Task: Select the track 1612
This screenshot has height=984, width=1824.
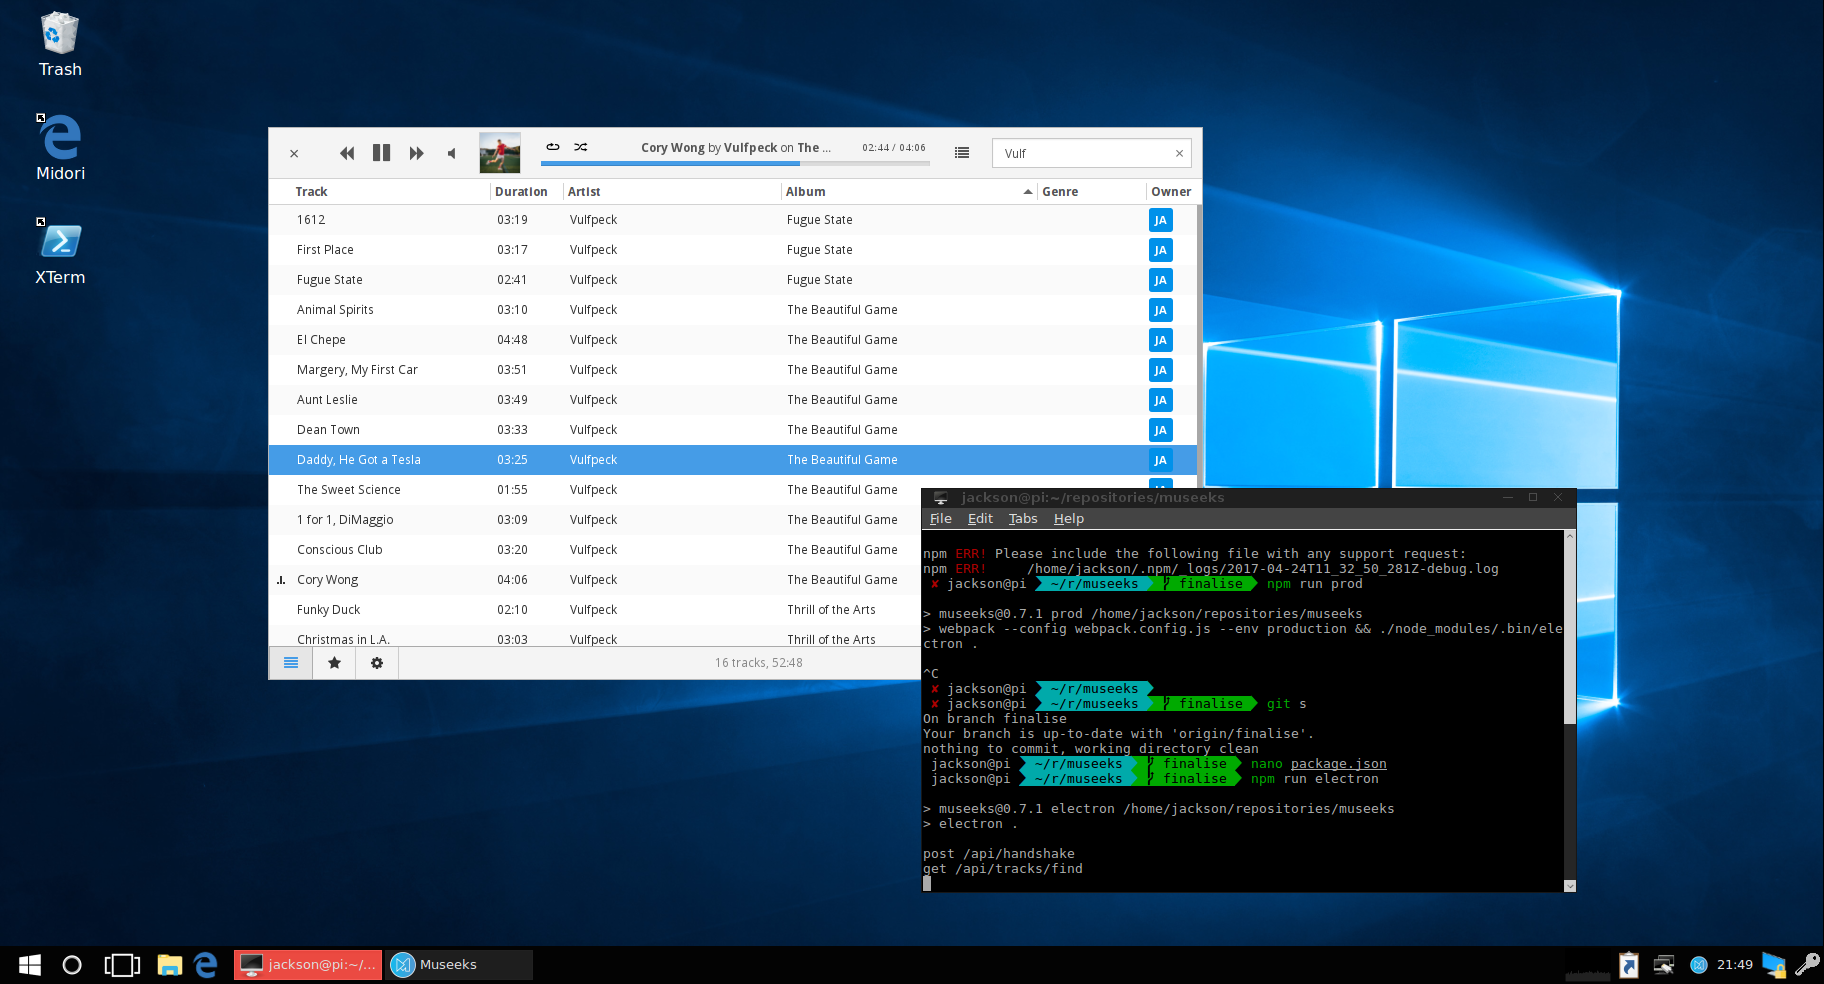Action: [x=733, y=220]
